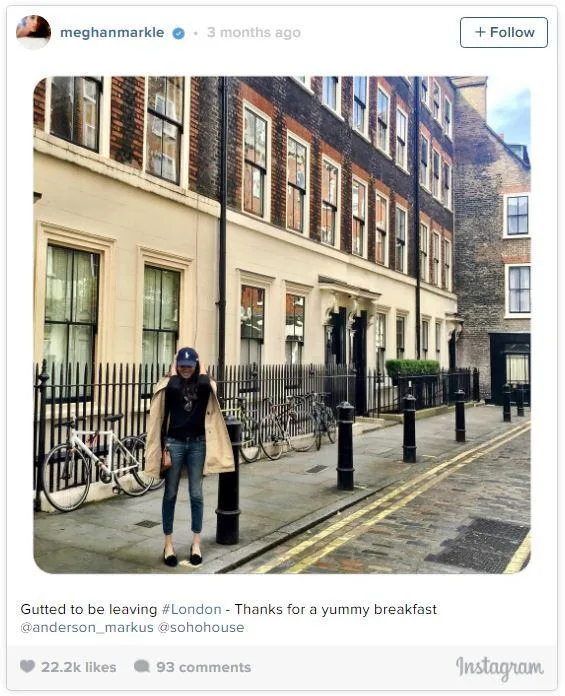Open the meghanmarkle profile avatar
565x696 pixels.
pos(33,32)
